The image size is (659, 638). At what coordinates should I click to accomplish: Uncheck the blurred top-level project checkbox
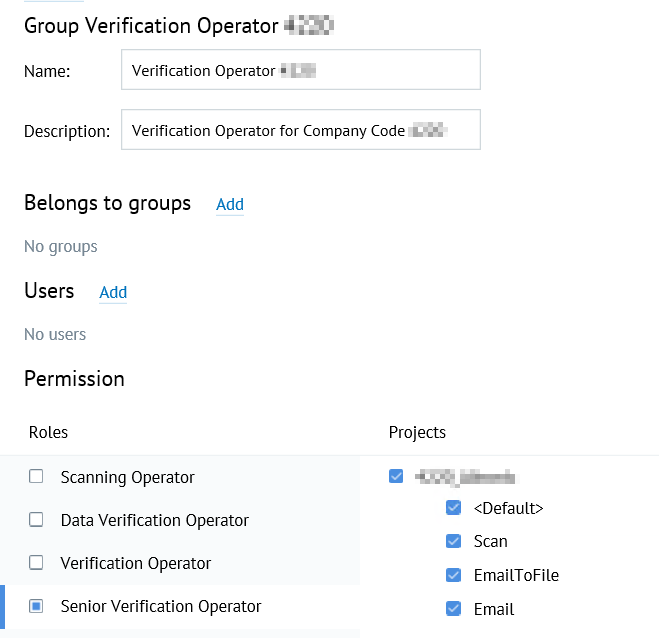point(396,476)
